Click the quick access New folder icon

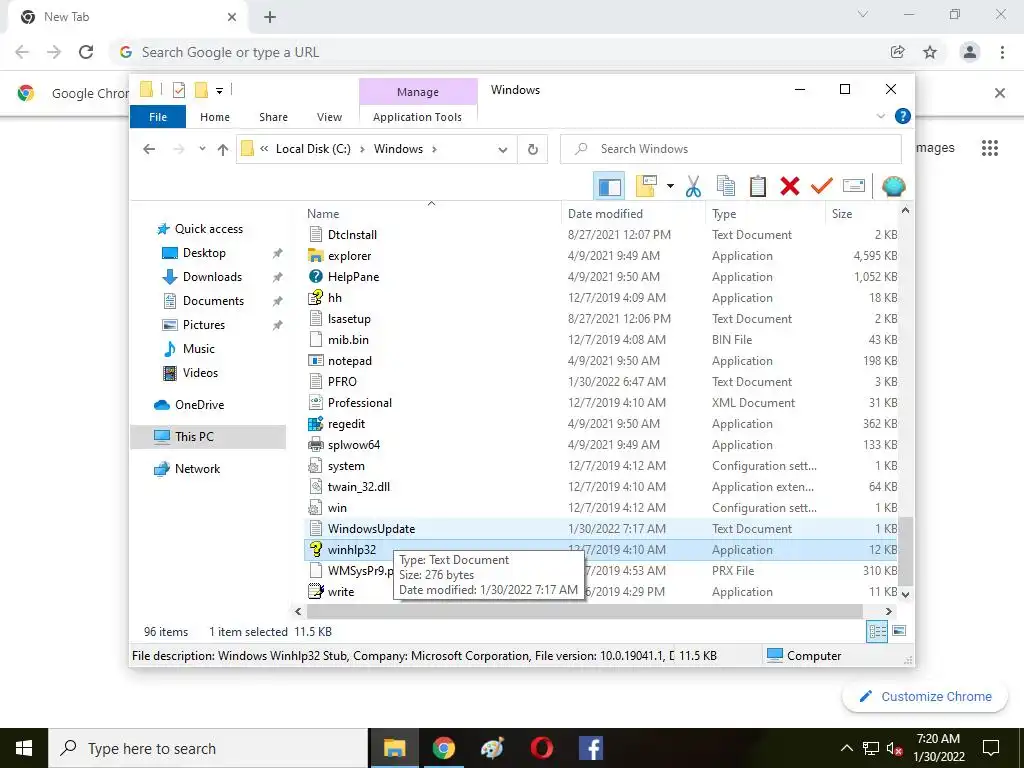202,90
